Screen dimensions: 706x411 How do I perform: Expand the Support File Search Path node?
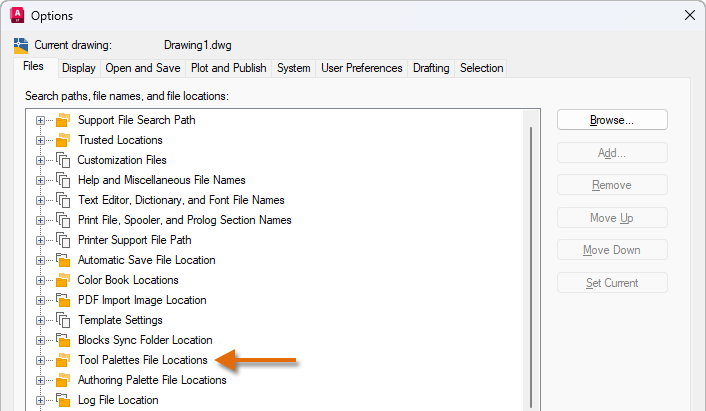pos(41,120)
